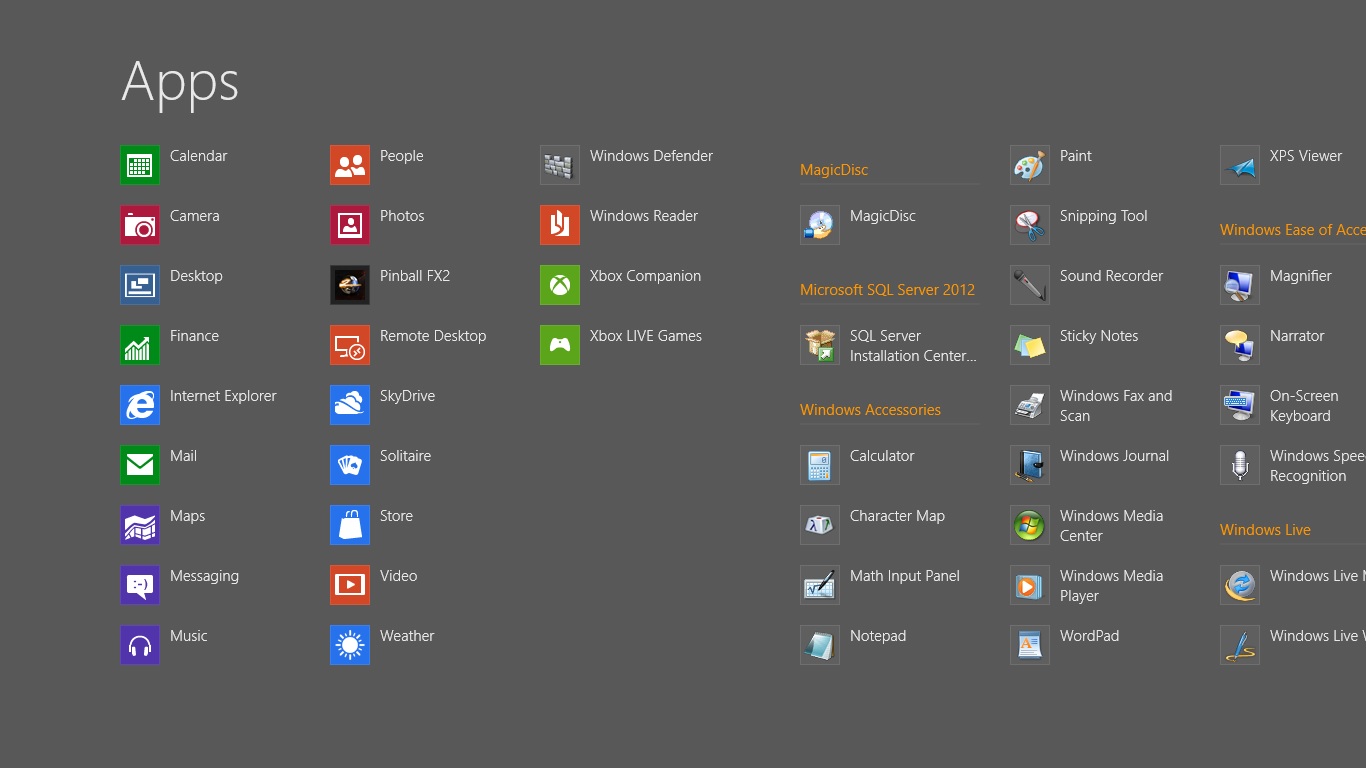This screenshot has width=1366, height=768.
Task: Open the SkyDrive cloud icon
Action: point(350,405)
